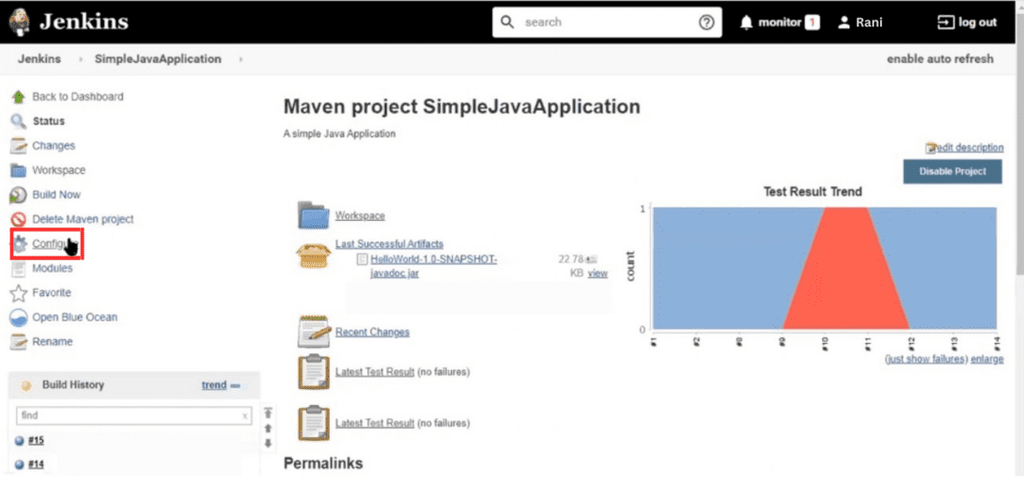Focus the Build History find field
1024x483 pixels.
[128, 415]
